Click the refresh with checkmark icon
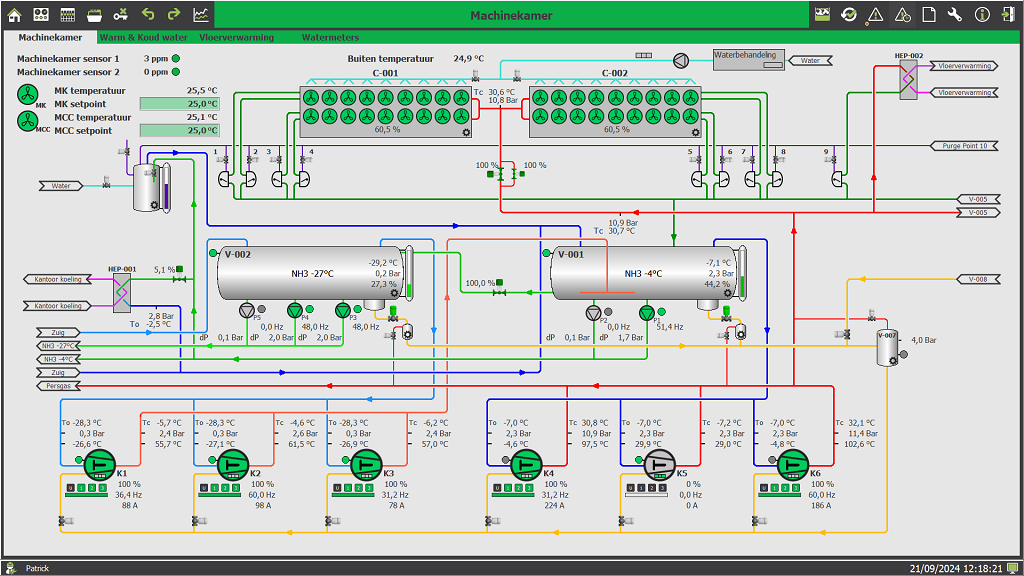 849,14
